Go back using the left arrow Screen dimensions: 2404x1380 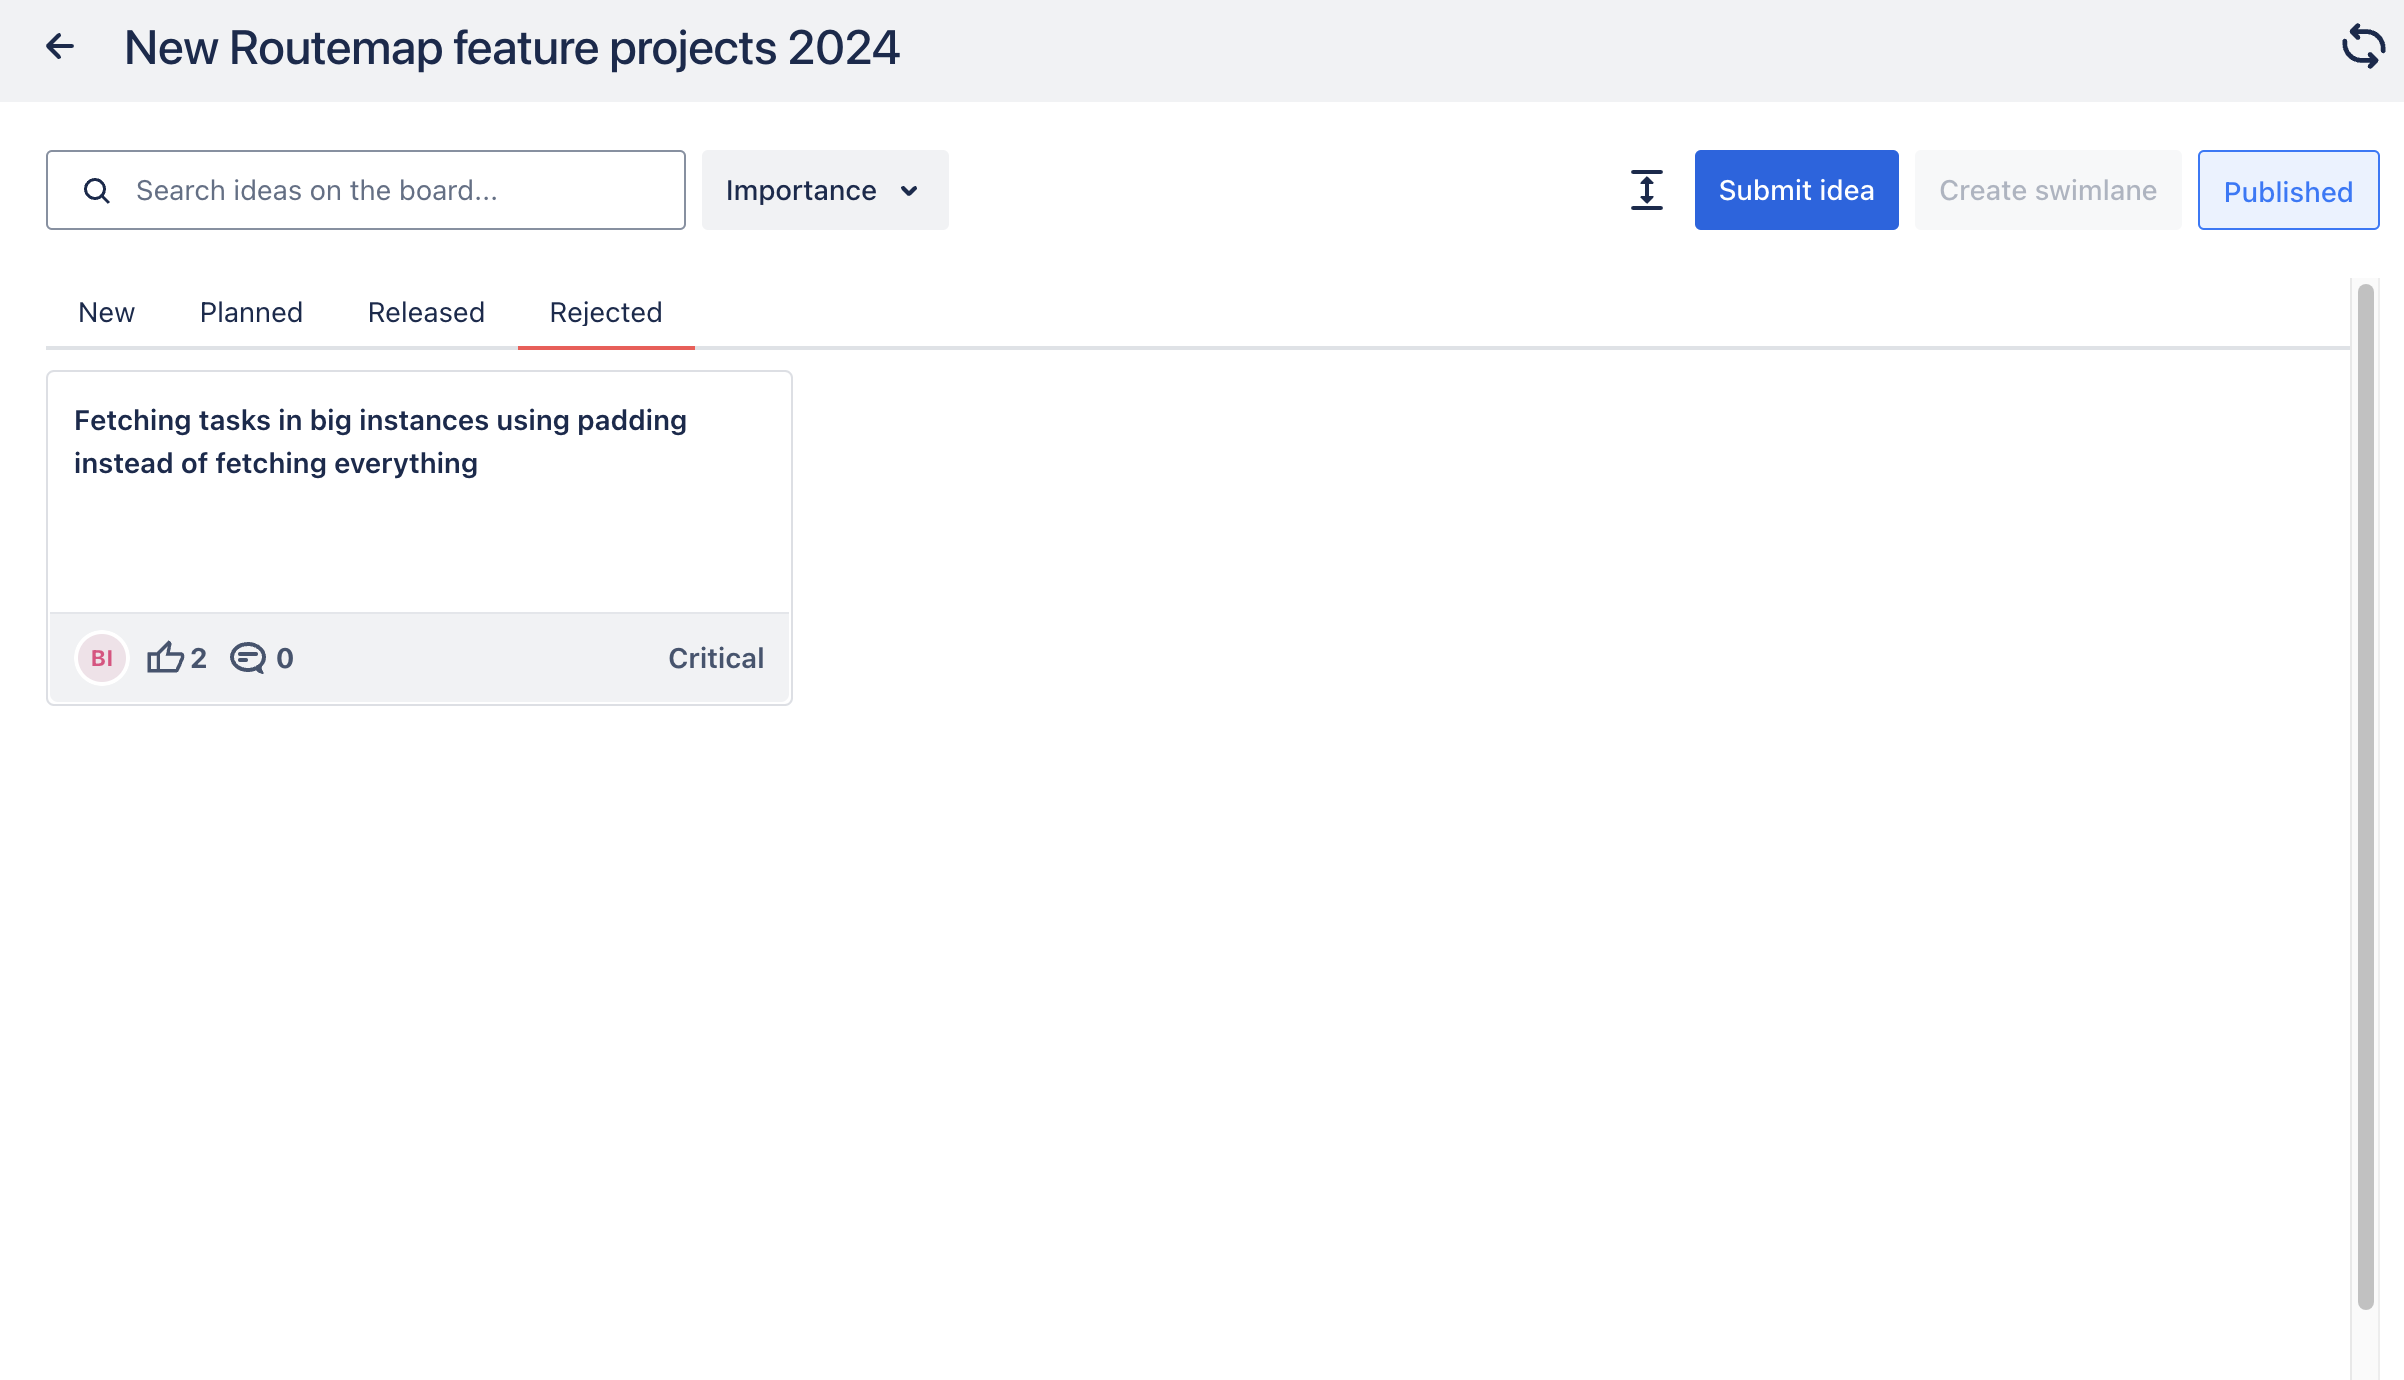(60, 47)
